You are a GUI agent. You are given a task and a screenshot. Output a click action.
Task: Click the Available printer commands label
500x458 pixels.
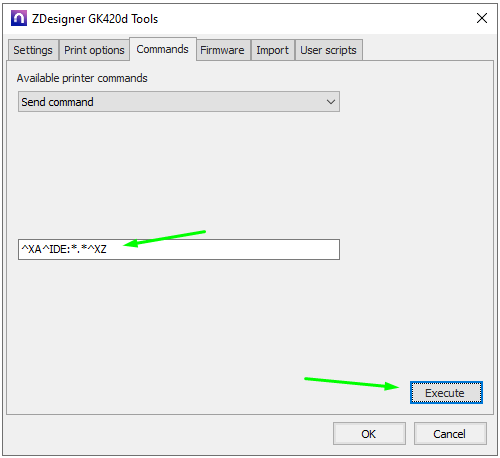(x=82, y=78)
